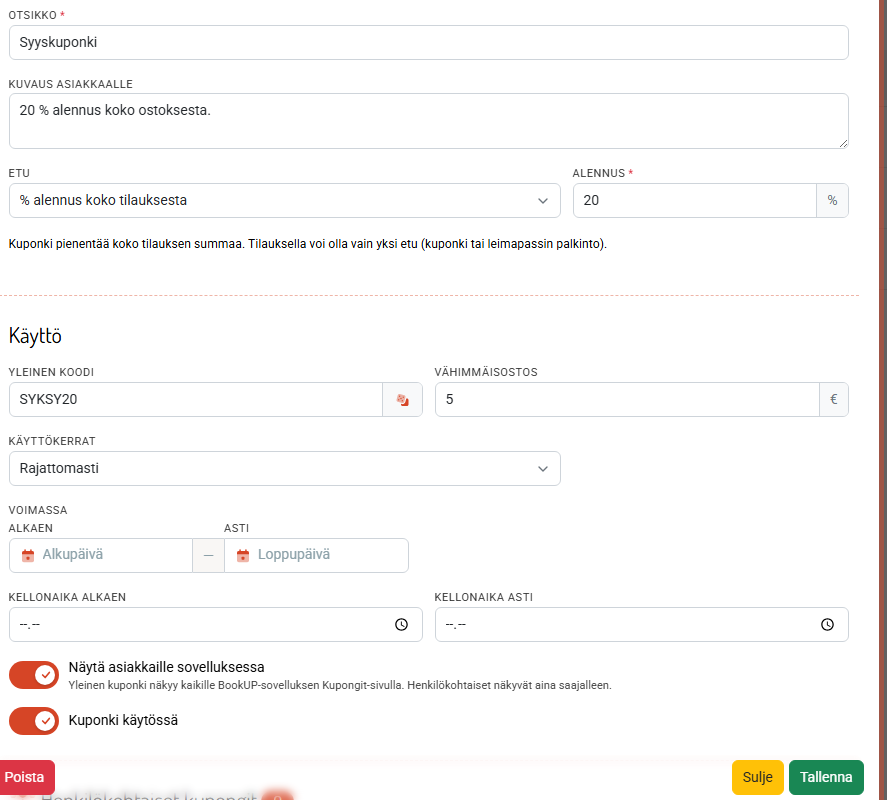Open the start date calendar icon
Screen dimensions: 887x800
[28, 556]
